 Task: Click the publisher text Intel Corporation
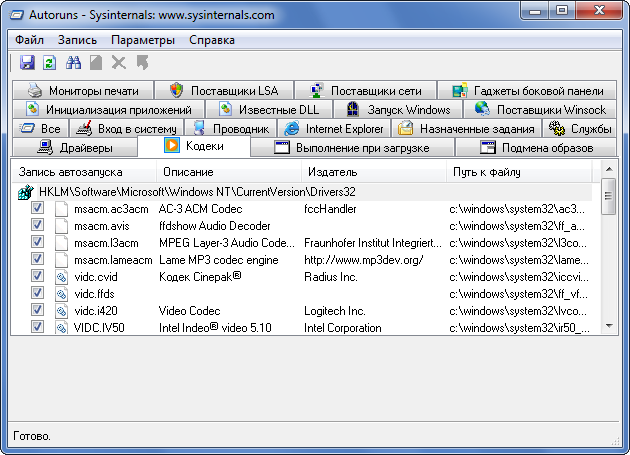click(x=342, y=328)
